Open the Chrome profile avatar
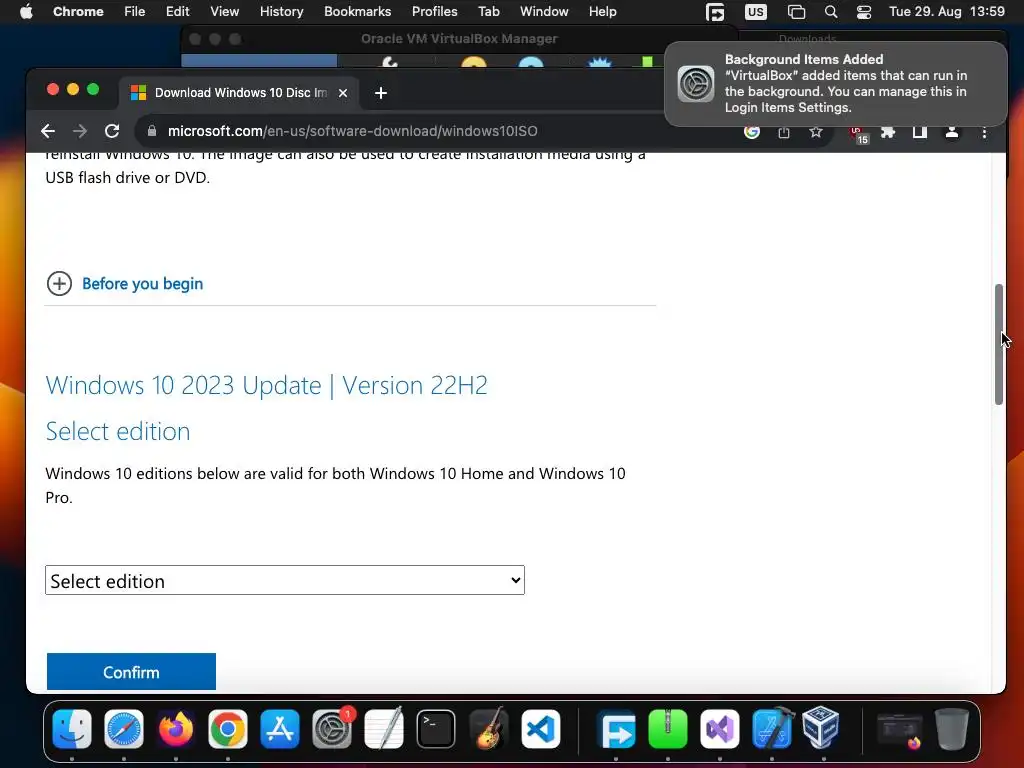1024x768 pixels. pos(952,132)
